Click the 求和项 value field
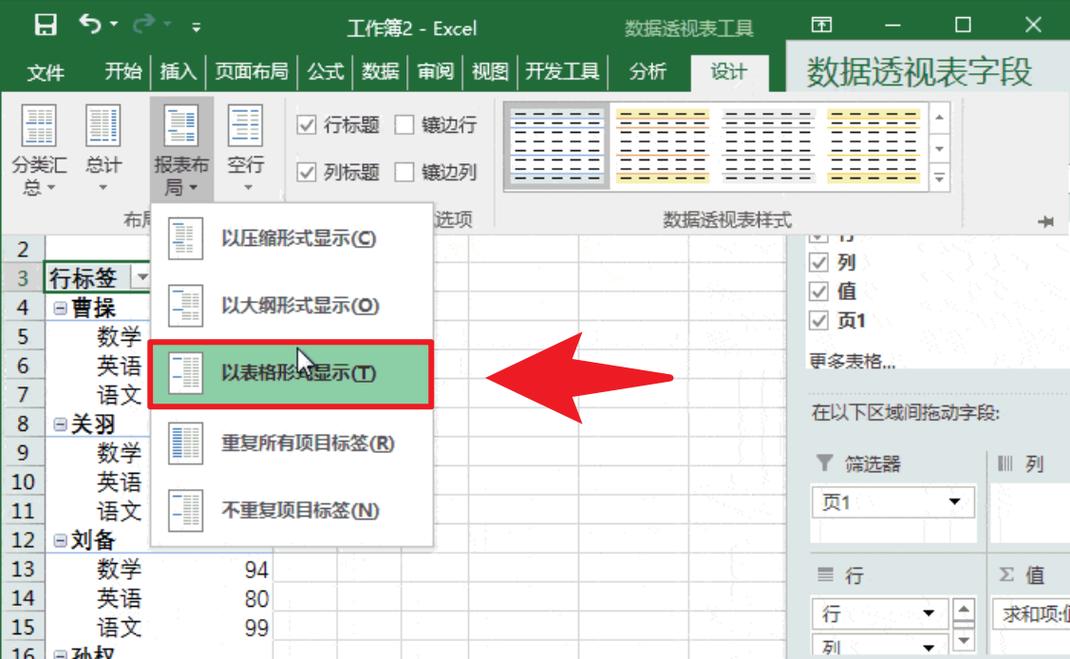The image size is (1070, 659). [1030, 614]
